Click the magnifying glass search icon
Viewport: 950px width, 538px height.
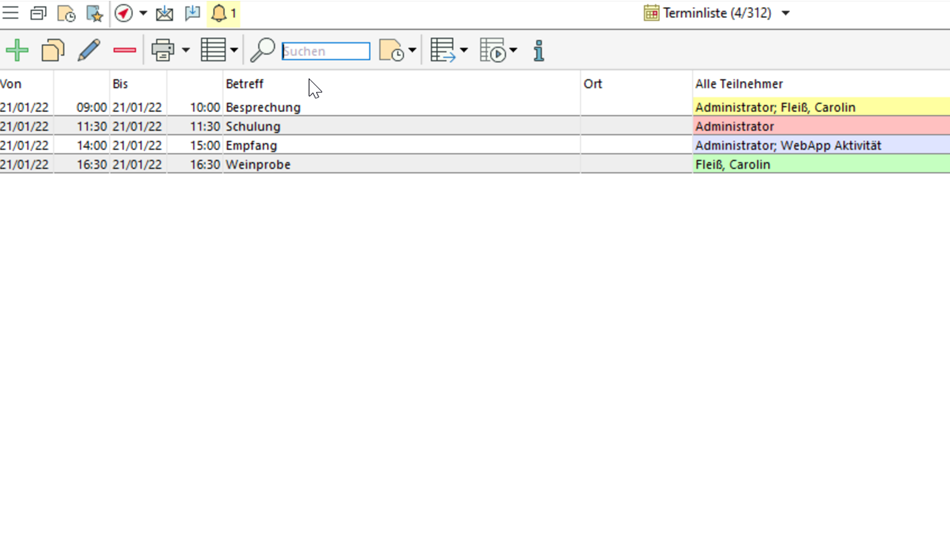pyautogui.click(x=262, y=50)
